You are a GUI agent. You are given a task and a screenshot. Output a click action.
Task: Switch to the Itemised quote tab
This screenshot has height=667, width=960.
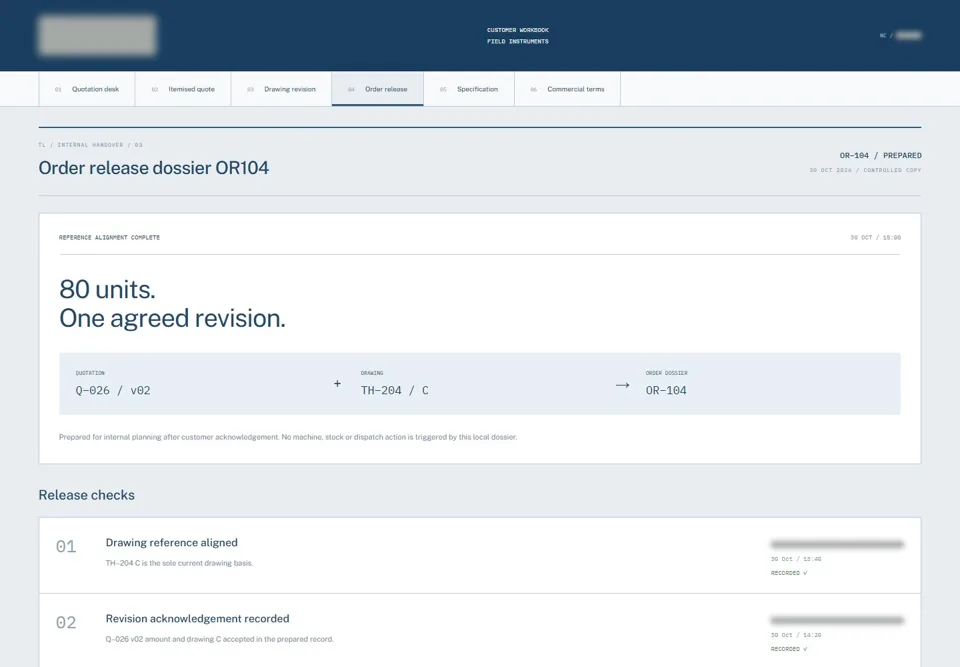(x=183, y=89)
